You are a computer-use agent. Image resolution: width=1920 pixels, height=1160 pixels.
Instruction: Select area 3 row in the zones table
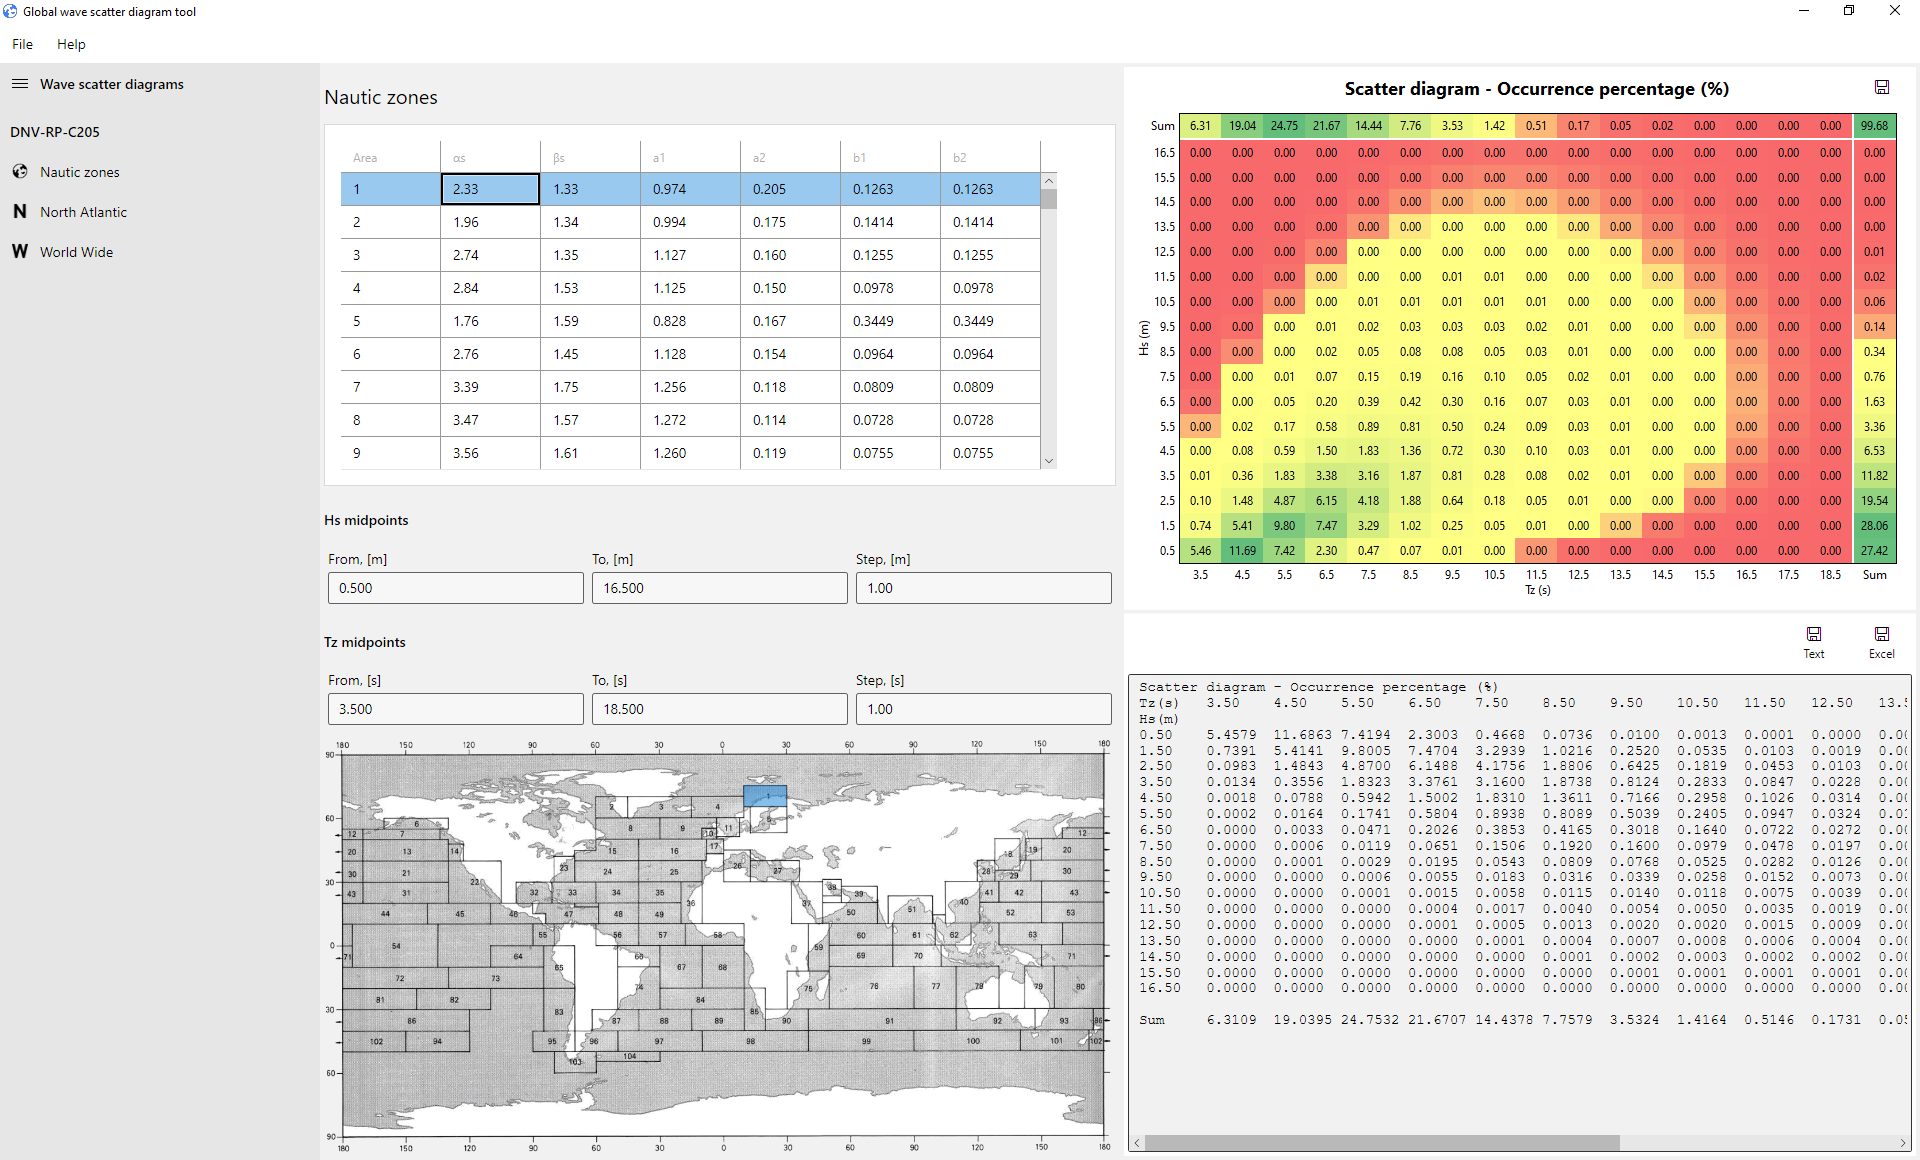690,255
